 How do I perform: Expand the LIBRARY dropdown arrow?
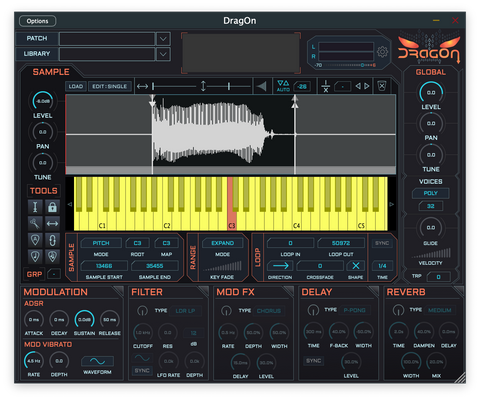pyautogui.click(x=163, y=54)
